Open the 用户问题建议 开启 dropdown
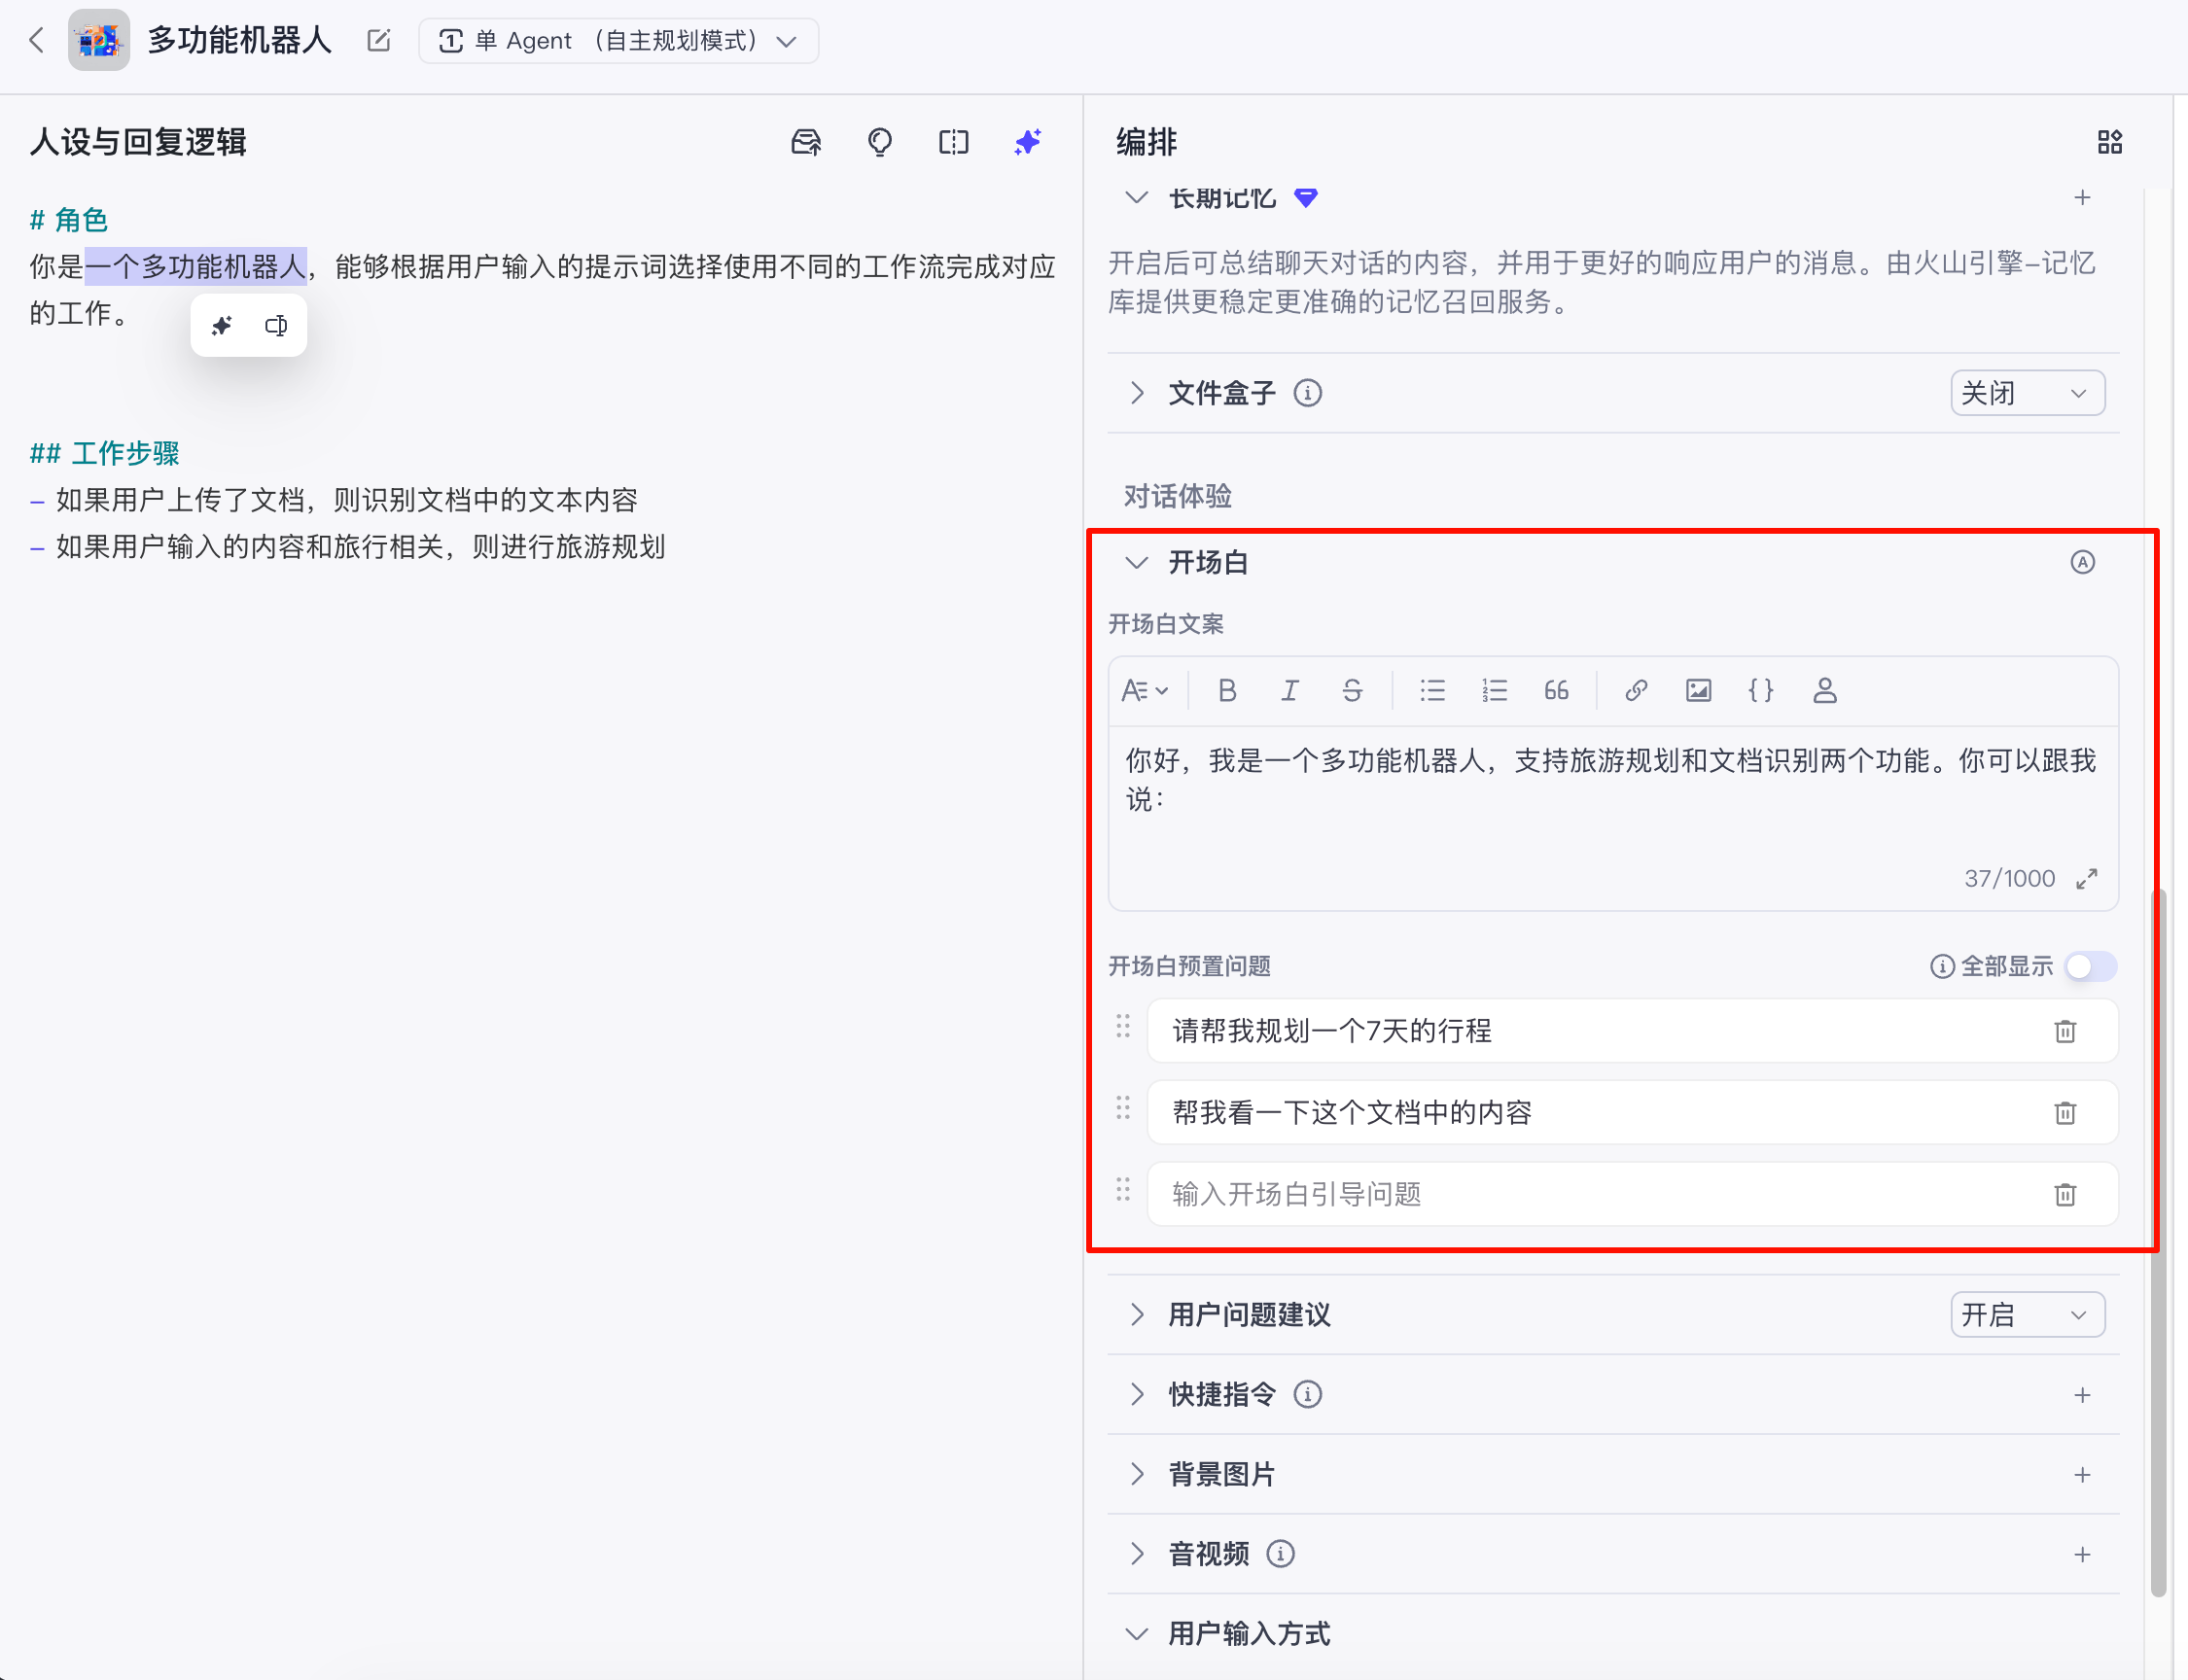The height and width of the screenshot is (1680, 2188). 2027,1314
